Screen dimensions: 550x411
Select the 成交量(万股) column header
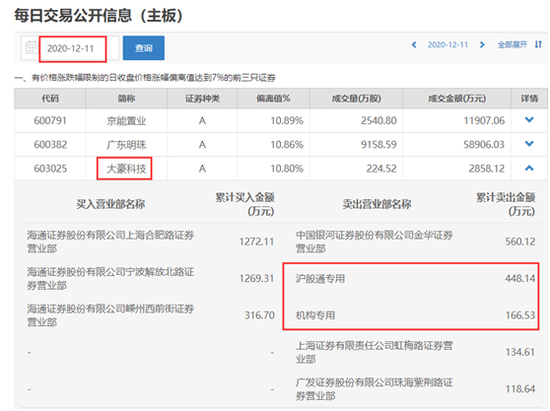point(356,99)
